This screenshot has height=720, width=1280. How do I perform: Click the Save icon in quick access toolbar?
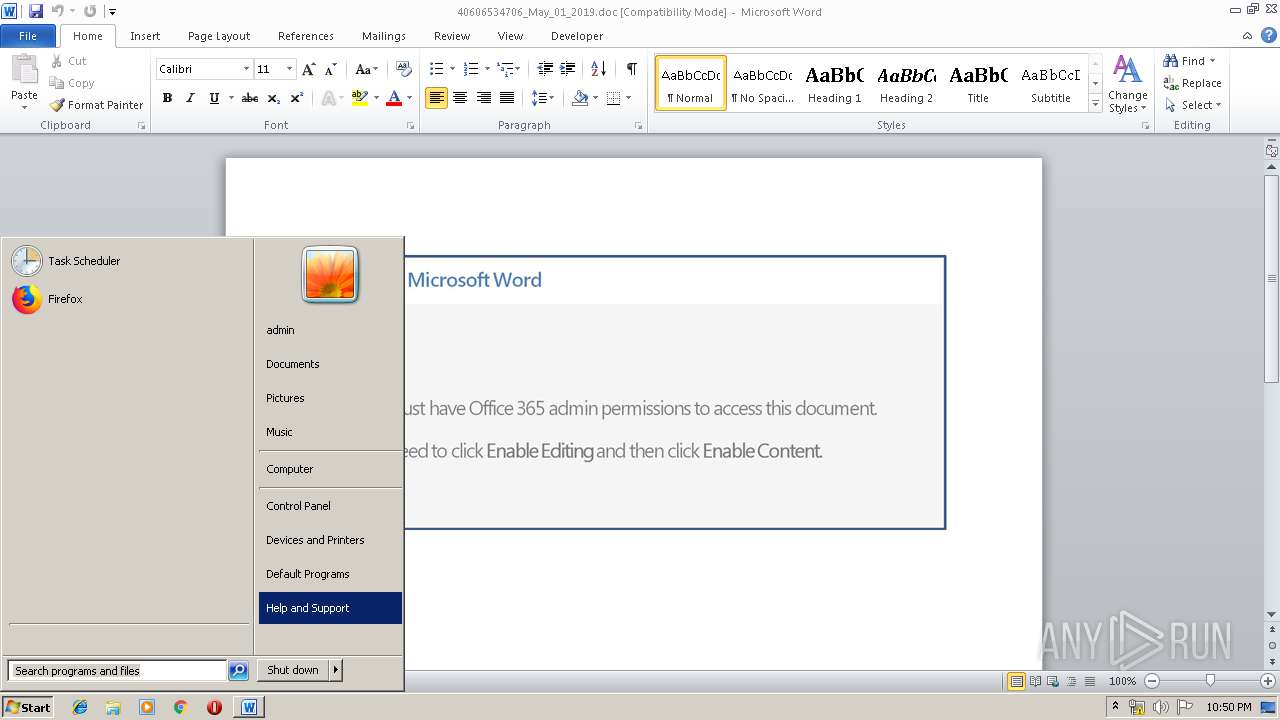36,12
